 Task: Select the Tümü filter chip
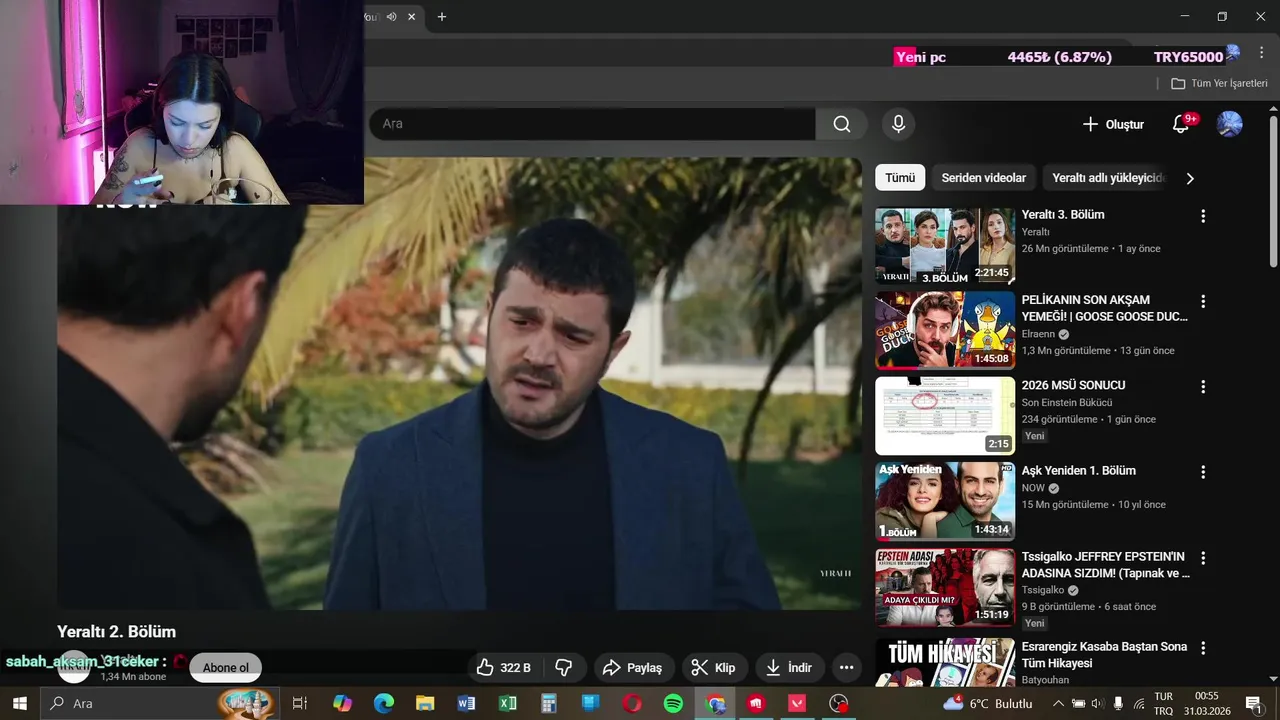point(900,178)
